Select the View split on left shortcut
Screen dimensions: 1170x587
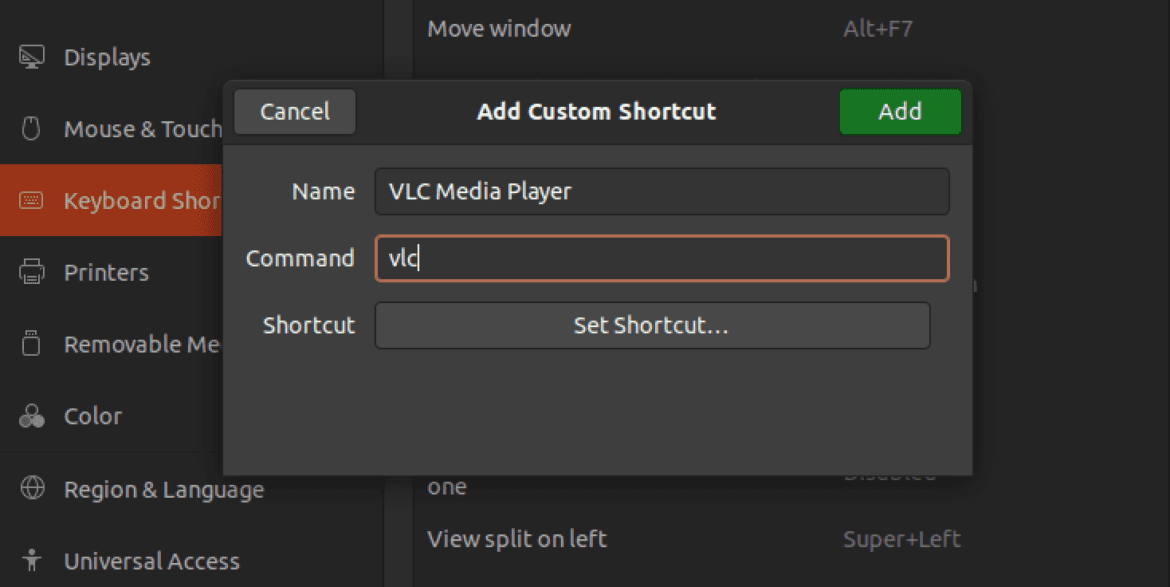pyautogui.click(x=516, y=538)
